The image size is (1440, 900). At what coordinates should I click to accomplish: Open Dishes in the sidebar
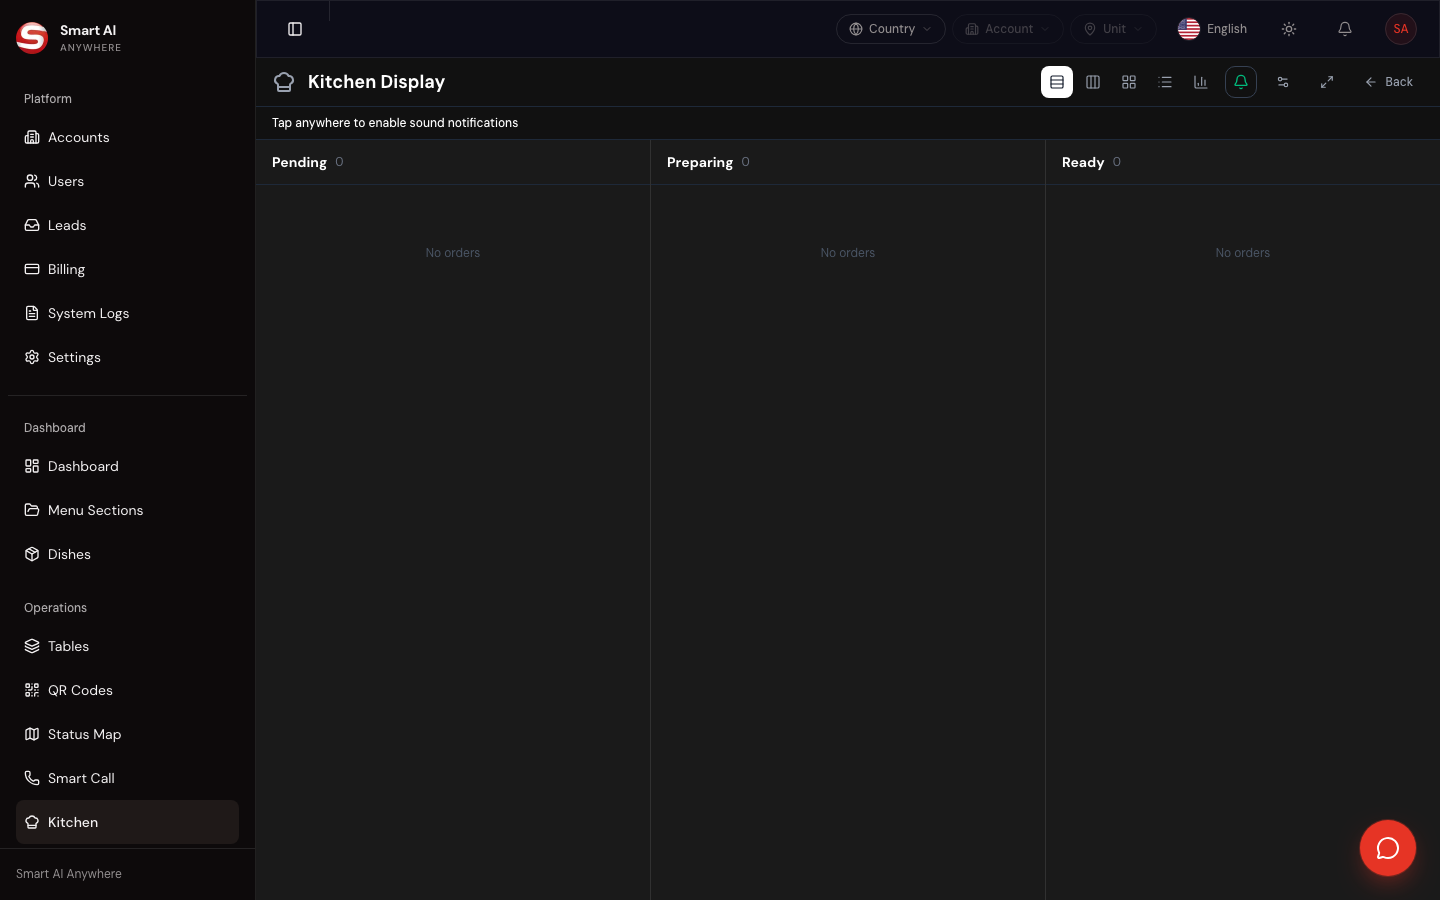pyautogui.click(x=127, y=554)
